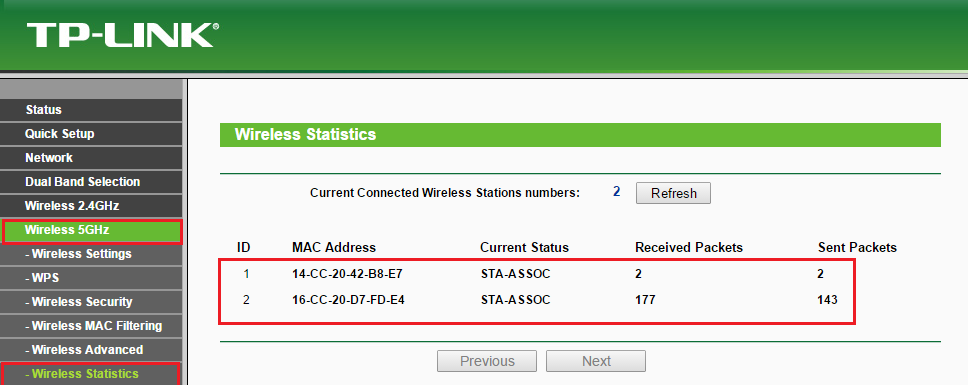The image size is (968, 385).
Task: Select Wireless MAC Filtering submenu
Action: (91, 326)
